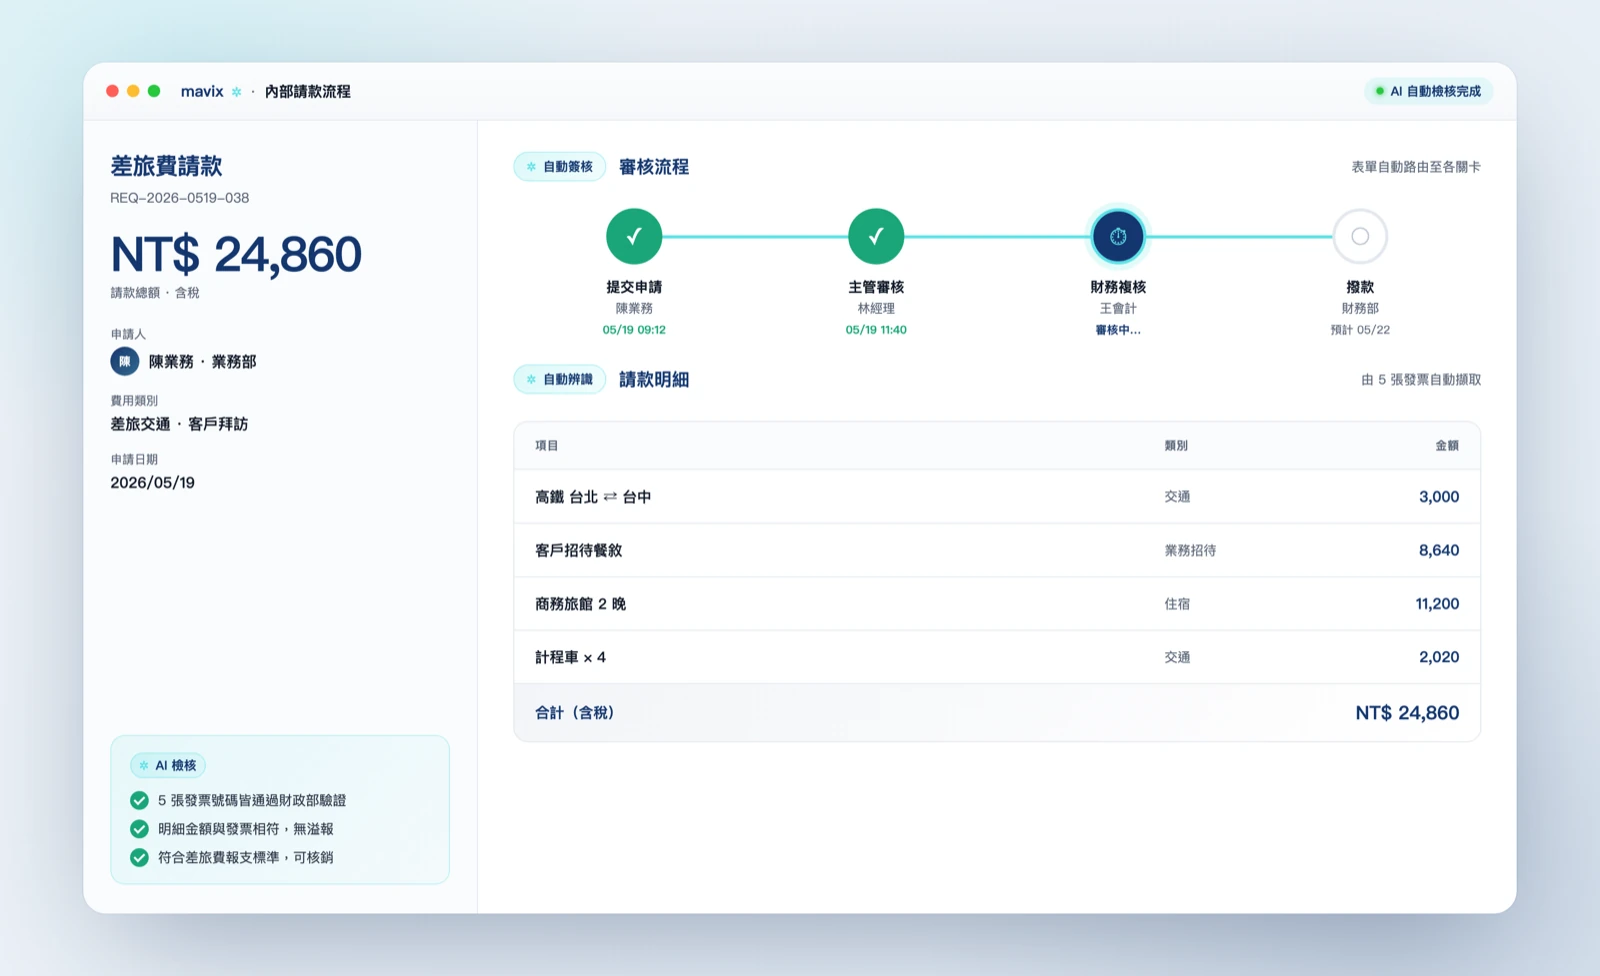Click check icon beside 符合差旅費報支標準
This screenshot has width=1600, height=976.
point(140,857)
